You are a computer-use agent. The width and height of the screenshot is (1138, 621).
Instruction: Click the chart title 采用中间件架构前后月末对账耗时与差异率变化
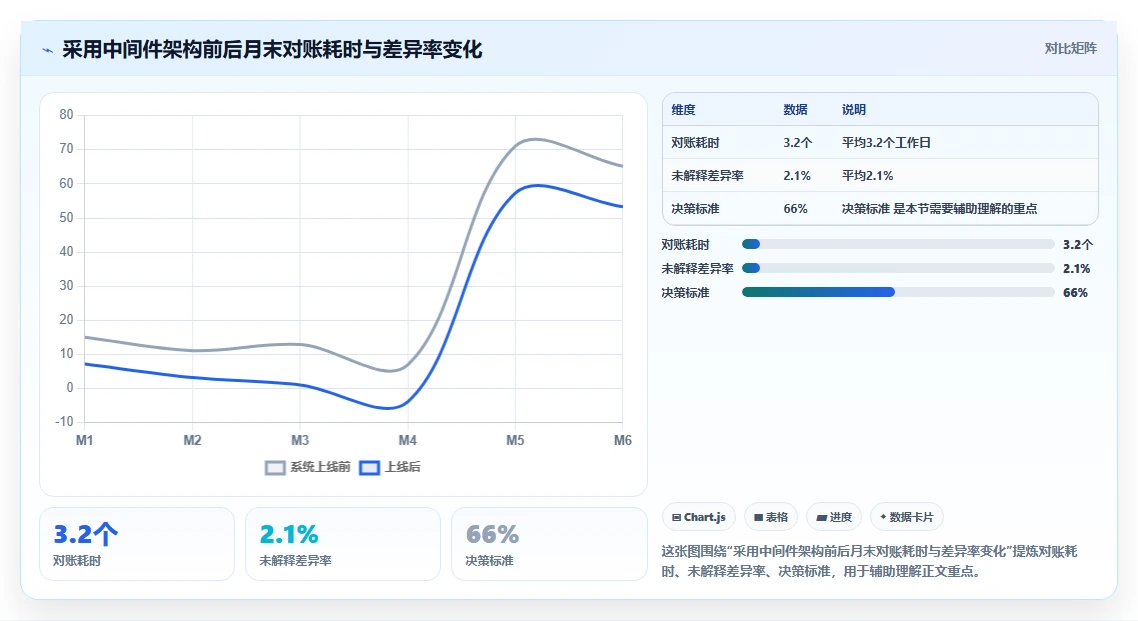[x=272, y=49]
